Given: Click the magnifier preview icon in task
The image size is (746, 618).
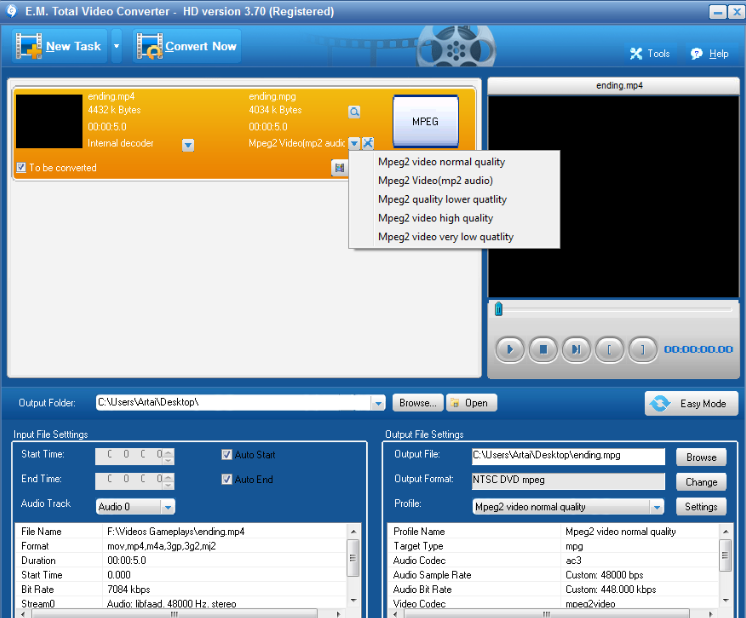Looking at the screenshot, I should click(354, 112).
